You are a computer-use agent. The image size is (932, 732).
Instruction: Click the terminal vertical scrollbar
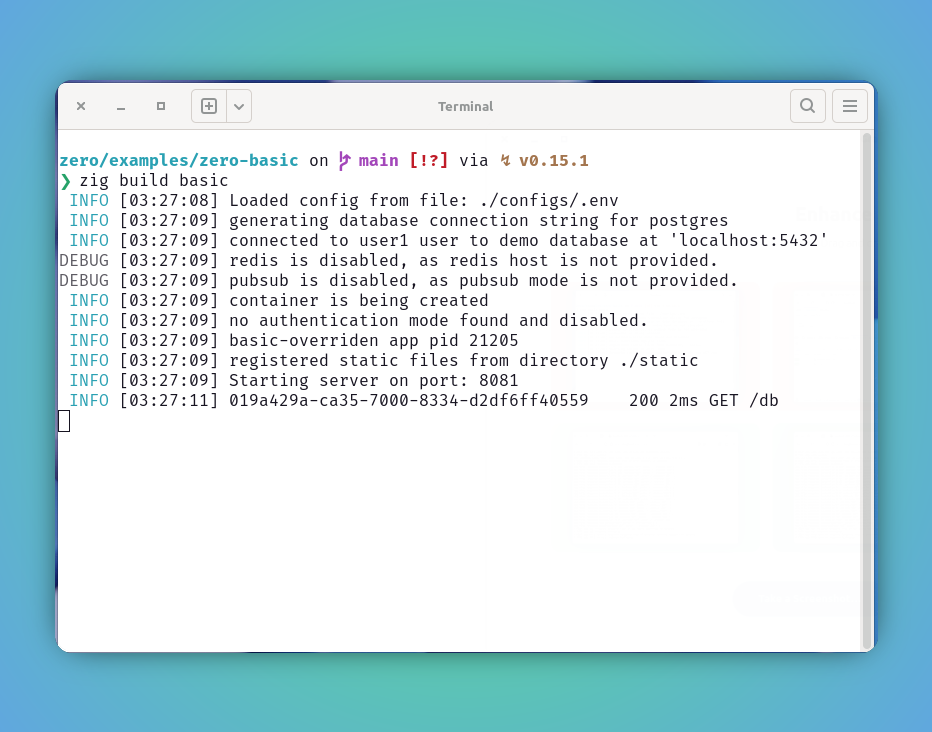(867, 391)
